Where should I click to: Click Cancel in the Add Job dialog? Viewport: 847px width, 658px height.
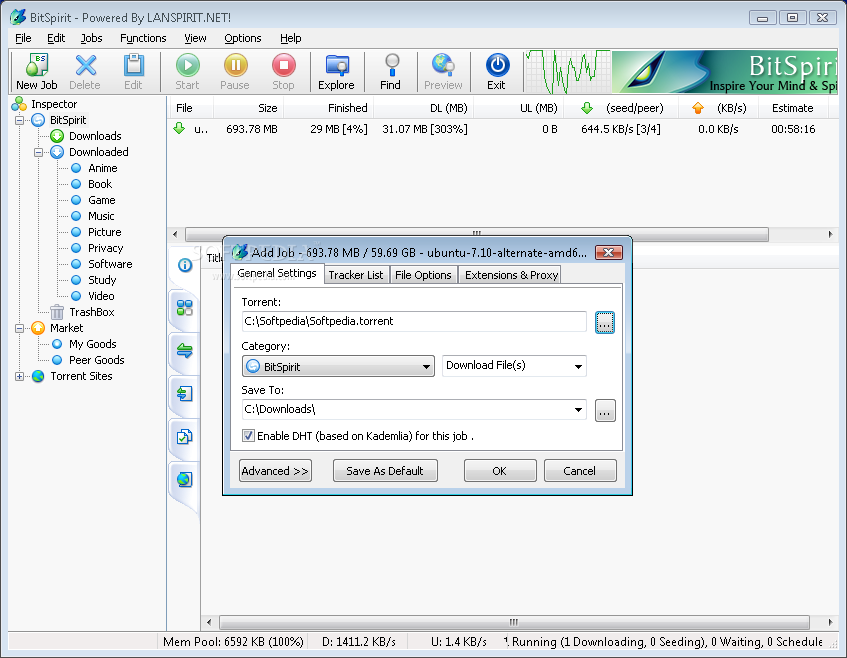[580, 471]
